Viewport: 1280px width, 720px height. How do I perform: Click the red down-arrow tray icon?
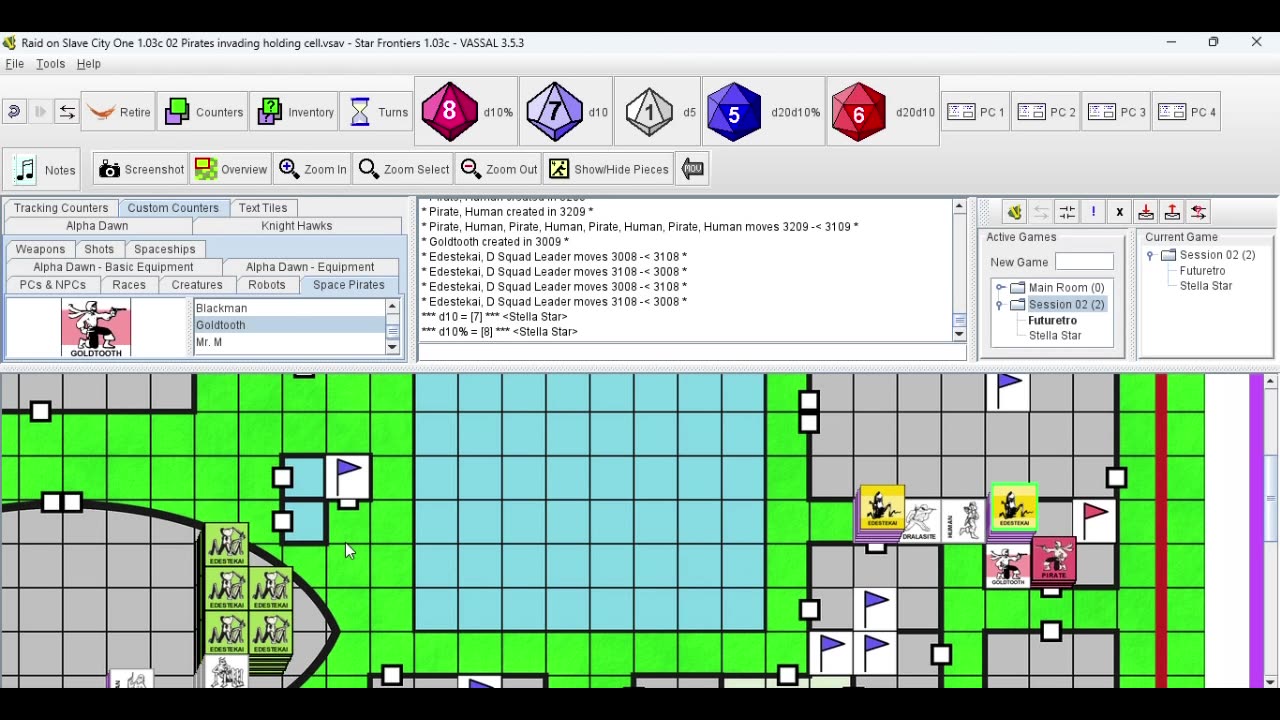(x=1146, y=212)
